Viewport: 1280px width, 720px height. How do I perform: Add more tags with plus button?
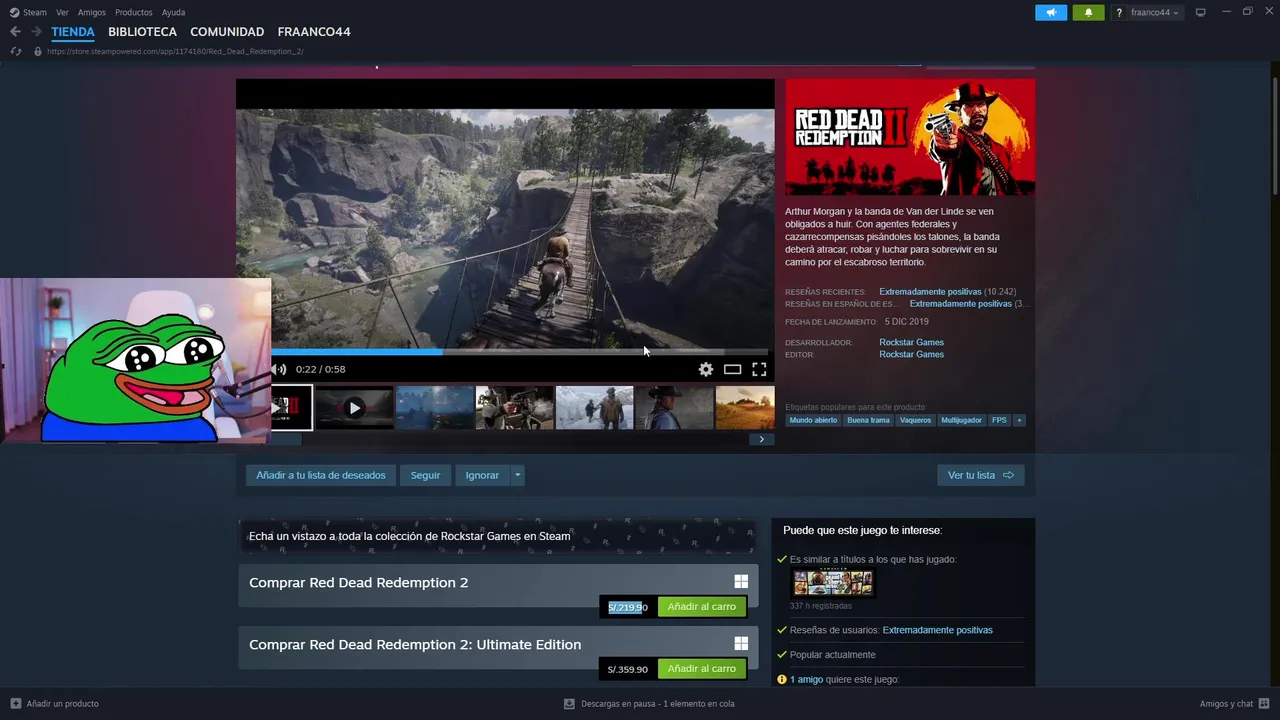(1020, 420)
